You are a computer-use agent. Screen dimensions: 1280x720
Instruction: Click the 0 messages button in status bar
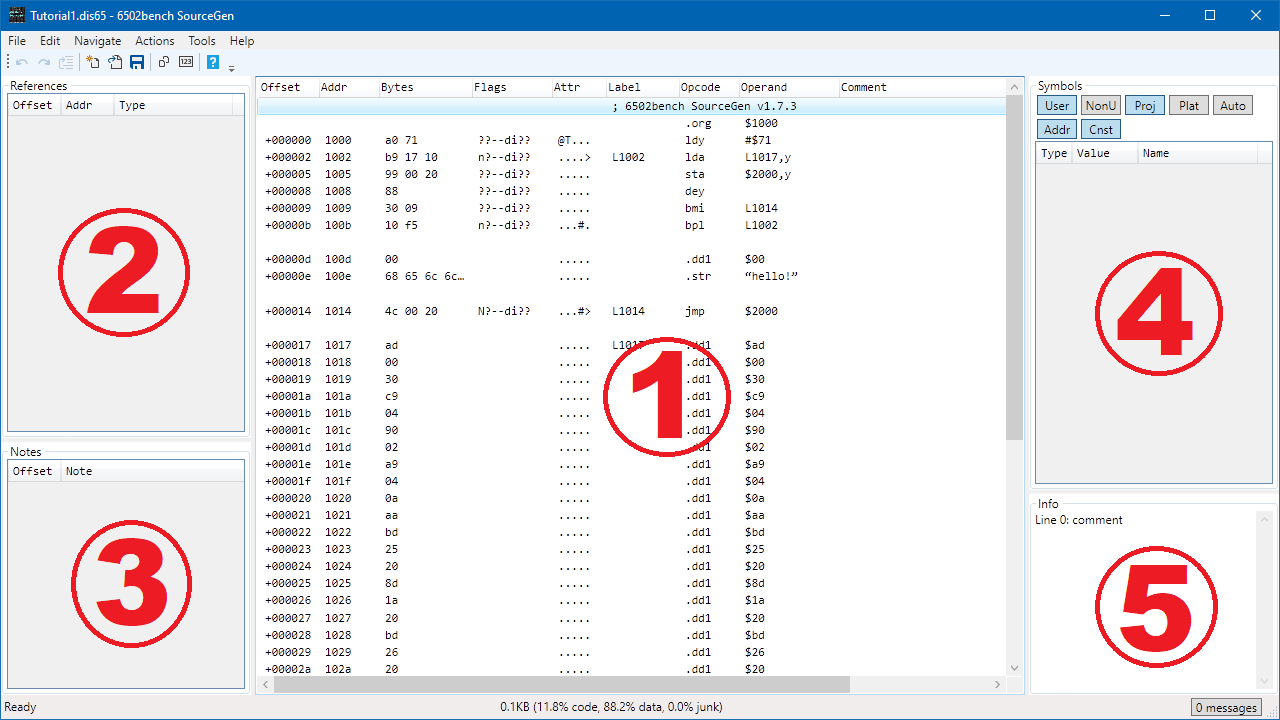pyautogui.click(x=1228, y=707)
